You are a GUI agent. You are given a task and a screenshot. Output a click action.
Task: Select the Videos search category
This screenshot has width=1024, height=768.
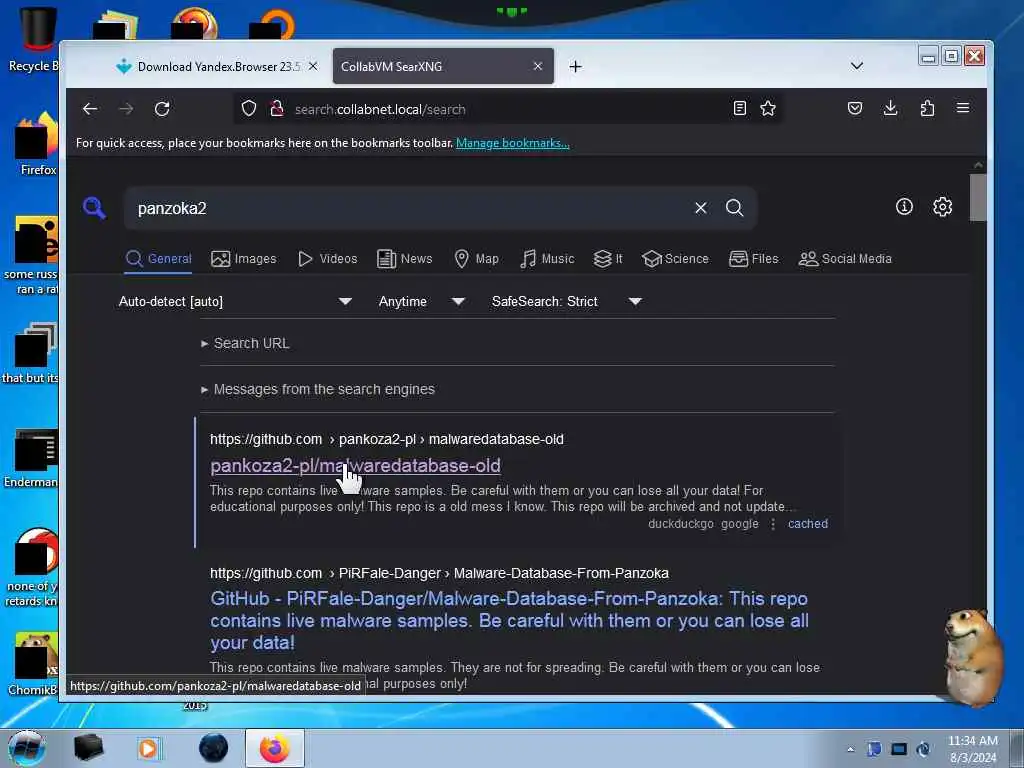328,259
